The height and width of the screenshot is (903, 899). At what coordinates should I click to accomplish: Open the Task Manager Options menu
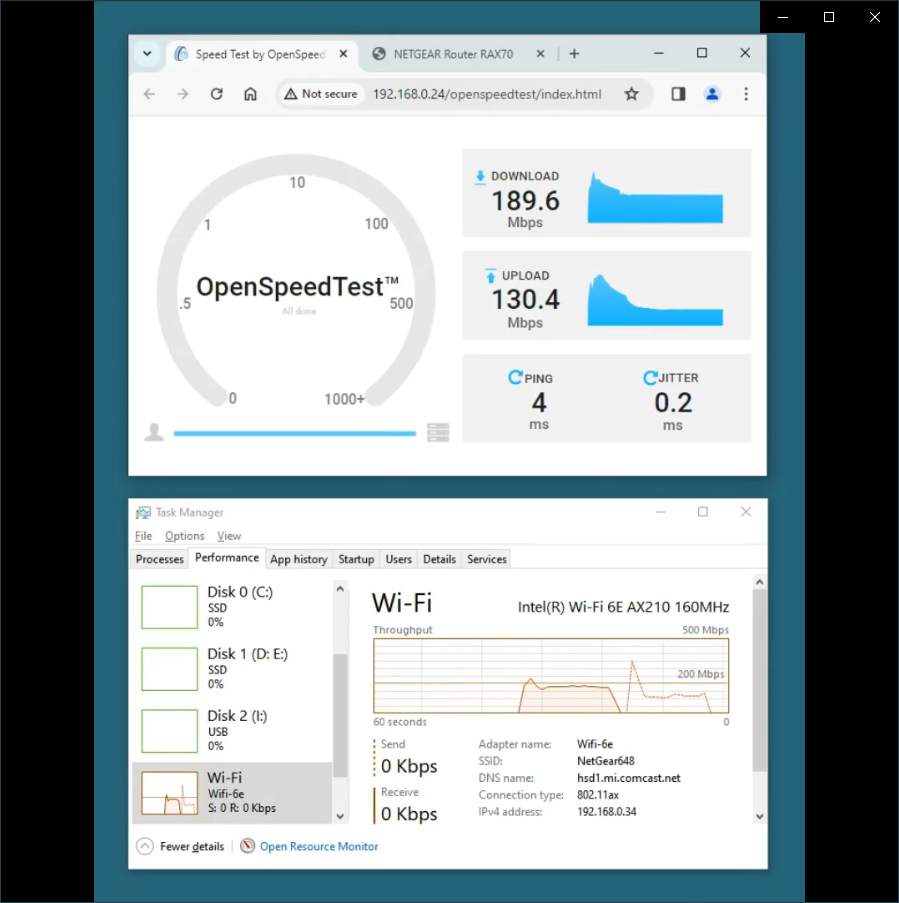pyautogui.click(x=185, y=536)
